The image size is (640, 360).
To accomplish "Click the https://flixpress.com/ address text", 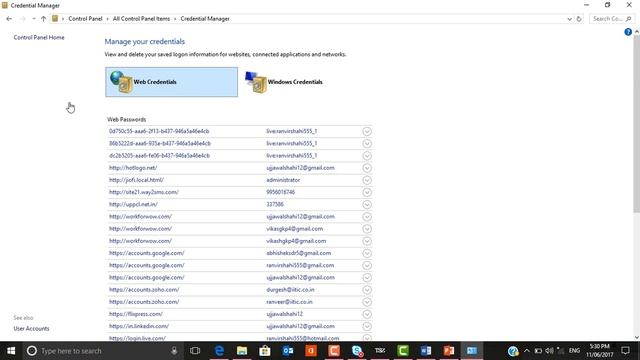I will (x=136, y=314).
